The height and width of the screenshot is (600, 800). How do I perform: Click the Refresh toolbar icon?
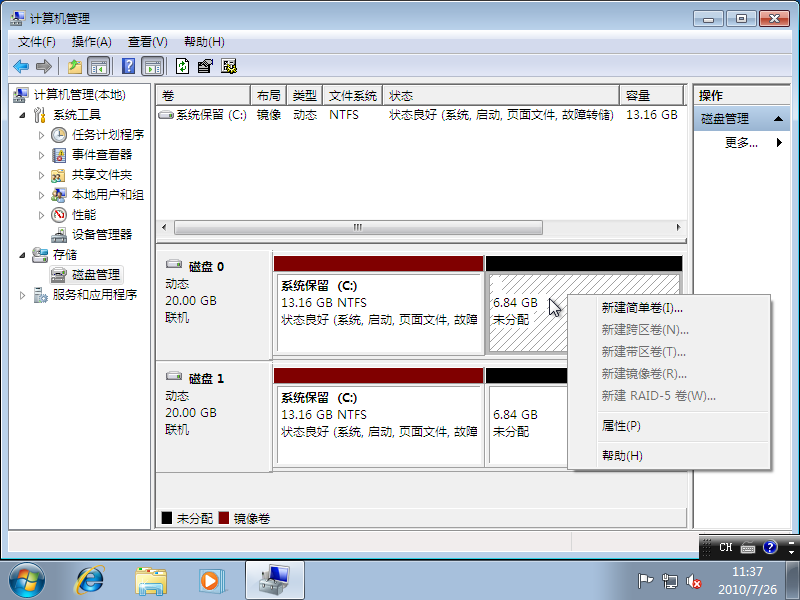pyautogui.click(x=182, y=66)
